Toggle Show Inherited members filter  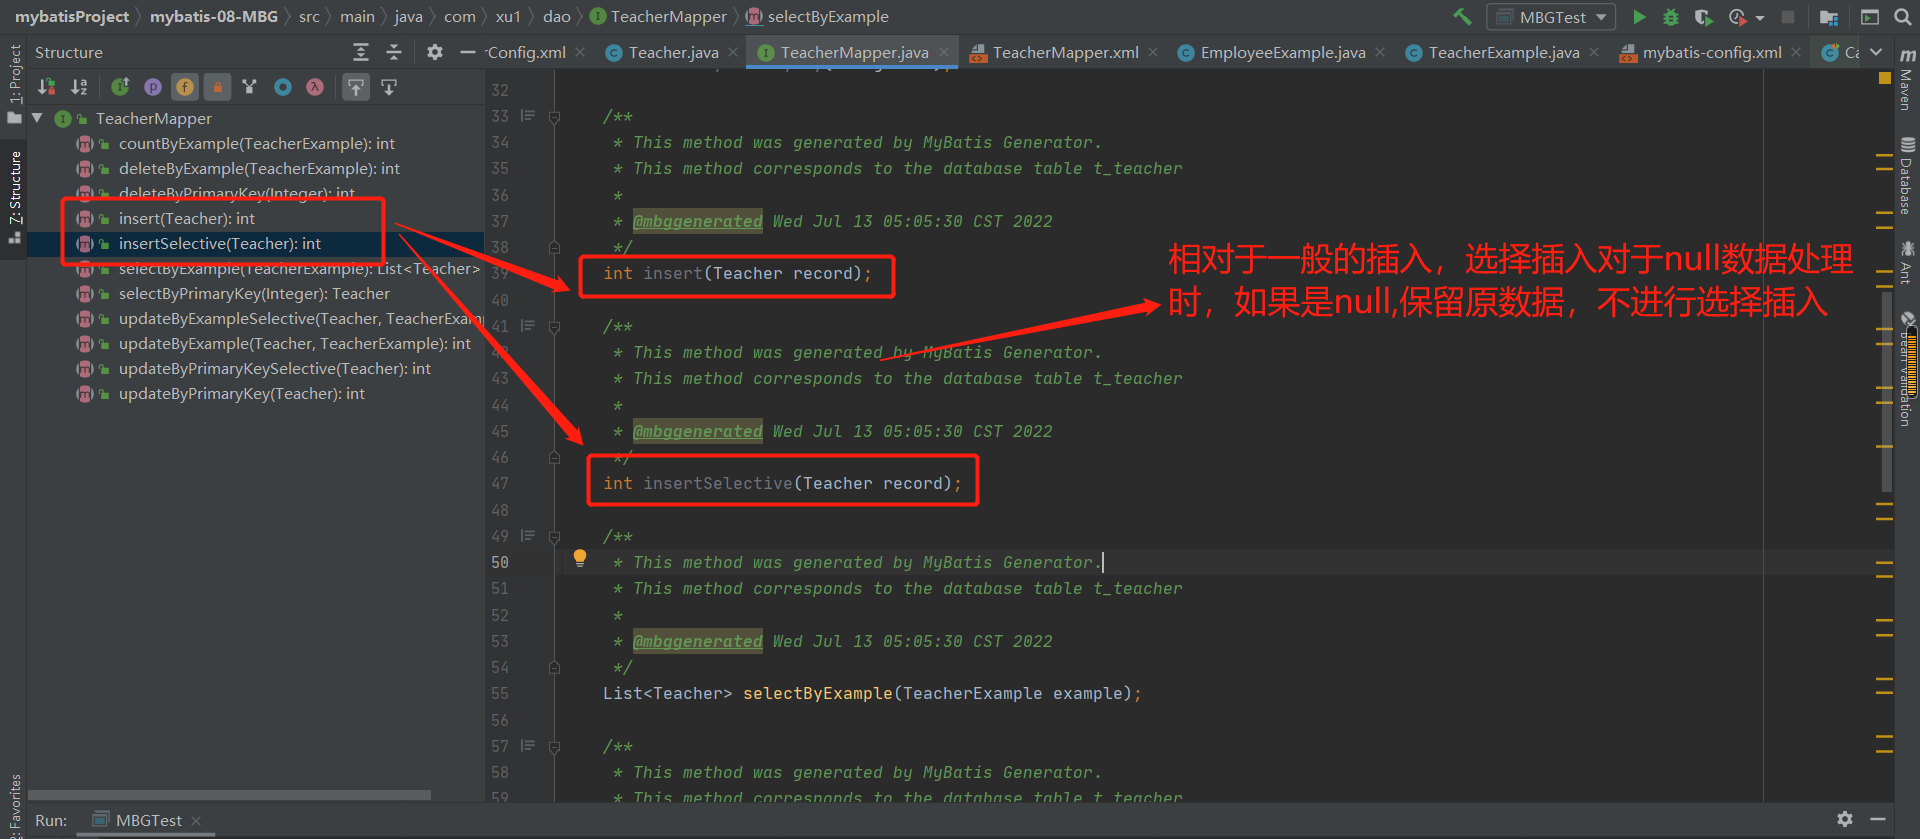pyautogui.click(x=120, y=87)
